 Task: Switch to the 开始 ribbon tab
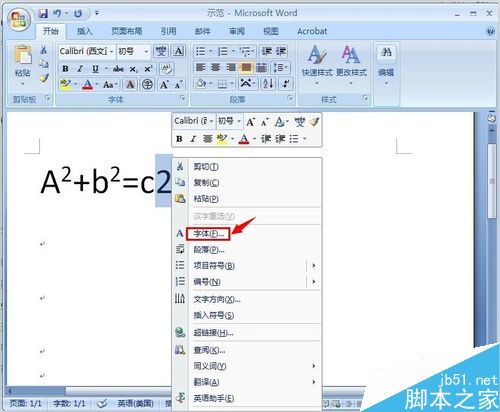tap(51, 31)
